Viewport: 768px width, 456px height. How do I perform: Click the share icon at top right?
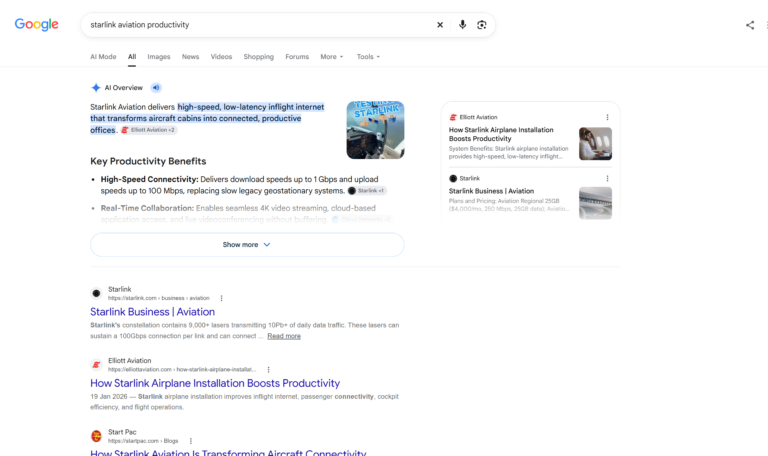pos(750,25)
